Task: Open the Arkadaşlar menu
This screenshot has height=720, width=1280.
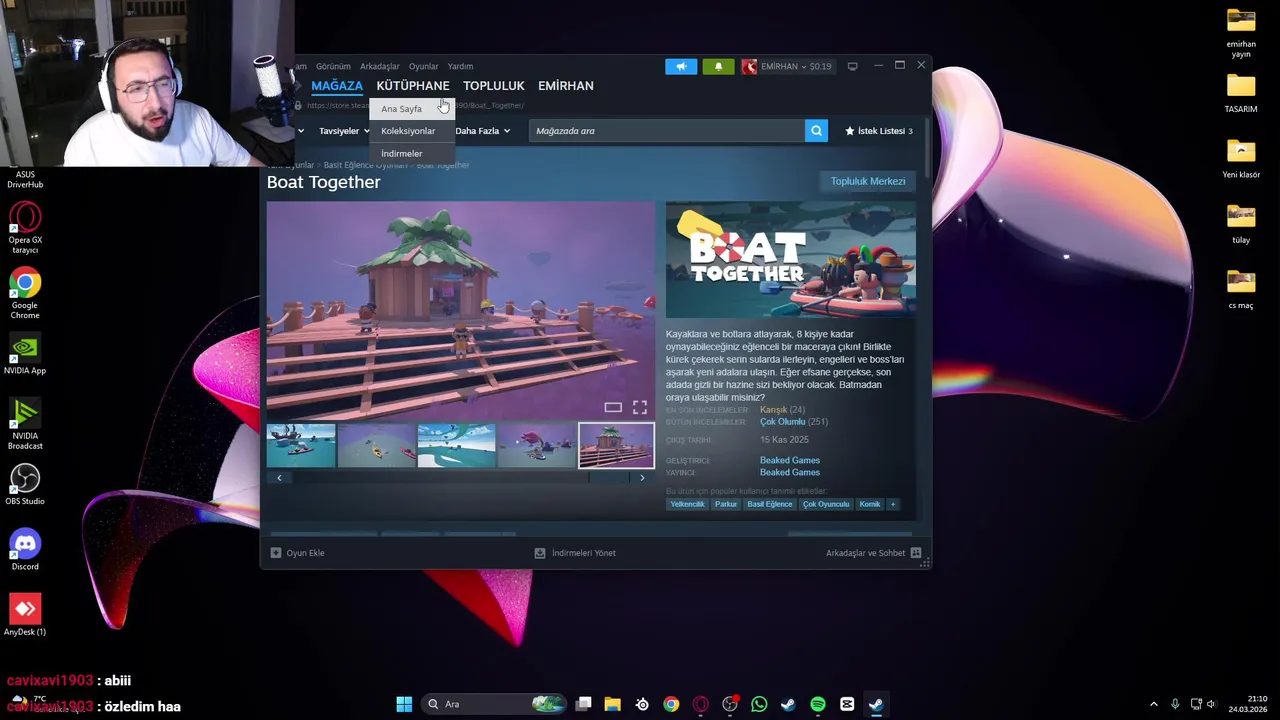Action: (x=380, y=67)
